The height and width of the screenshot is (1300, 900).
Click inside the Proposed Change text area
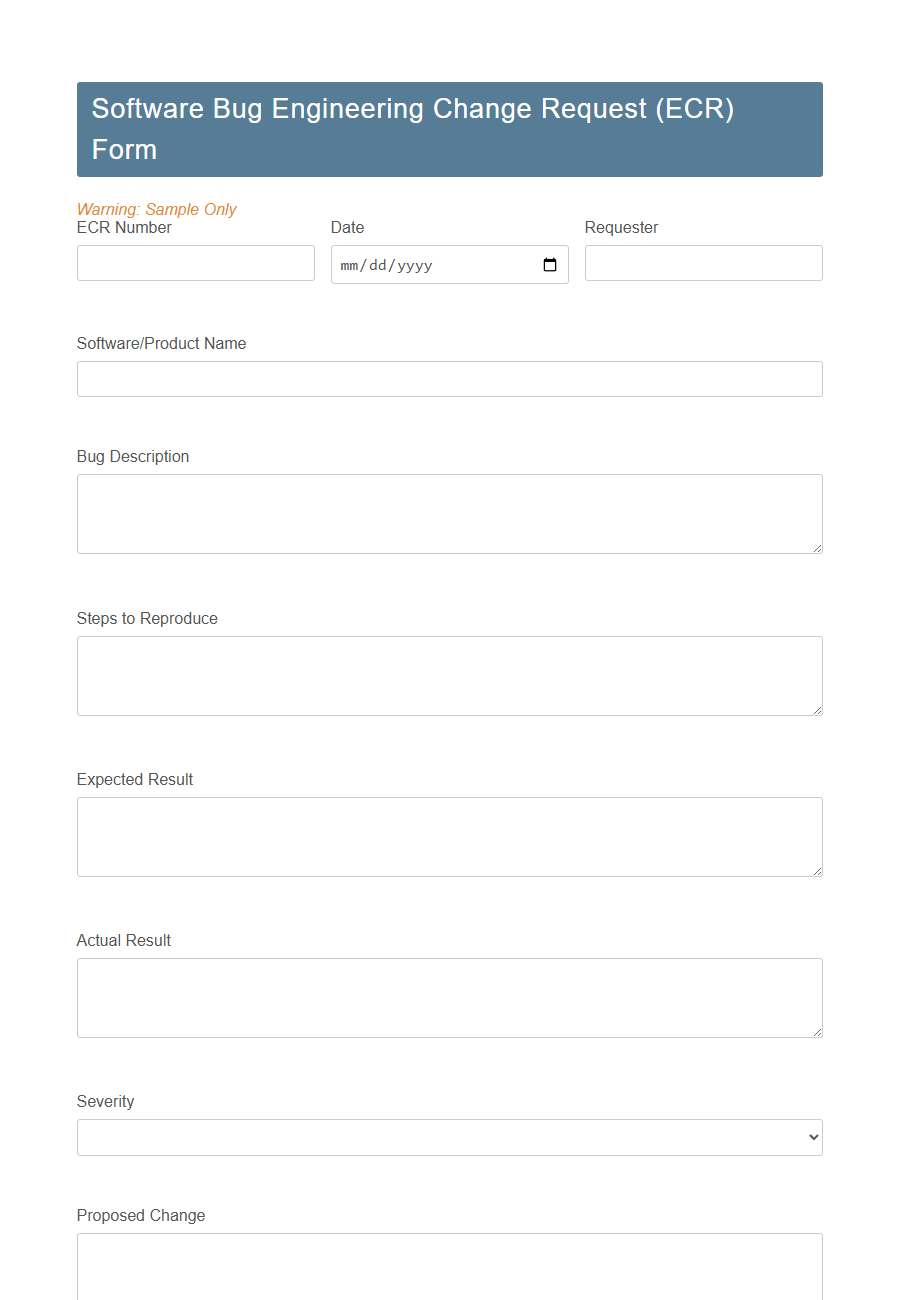click(450, 1270)
